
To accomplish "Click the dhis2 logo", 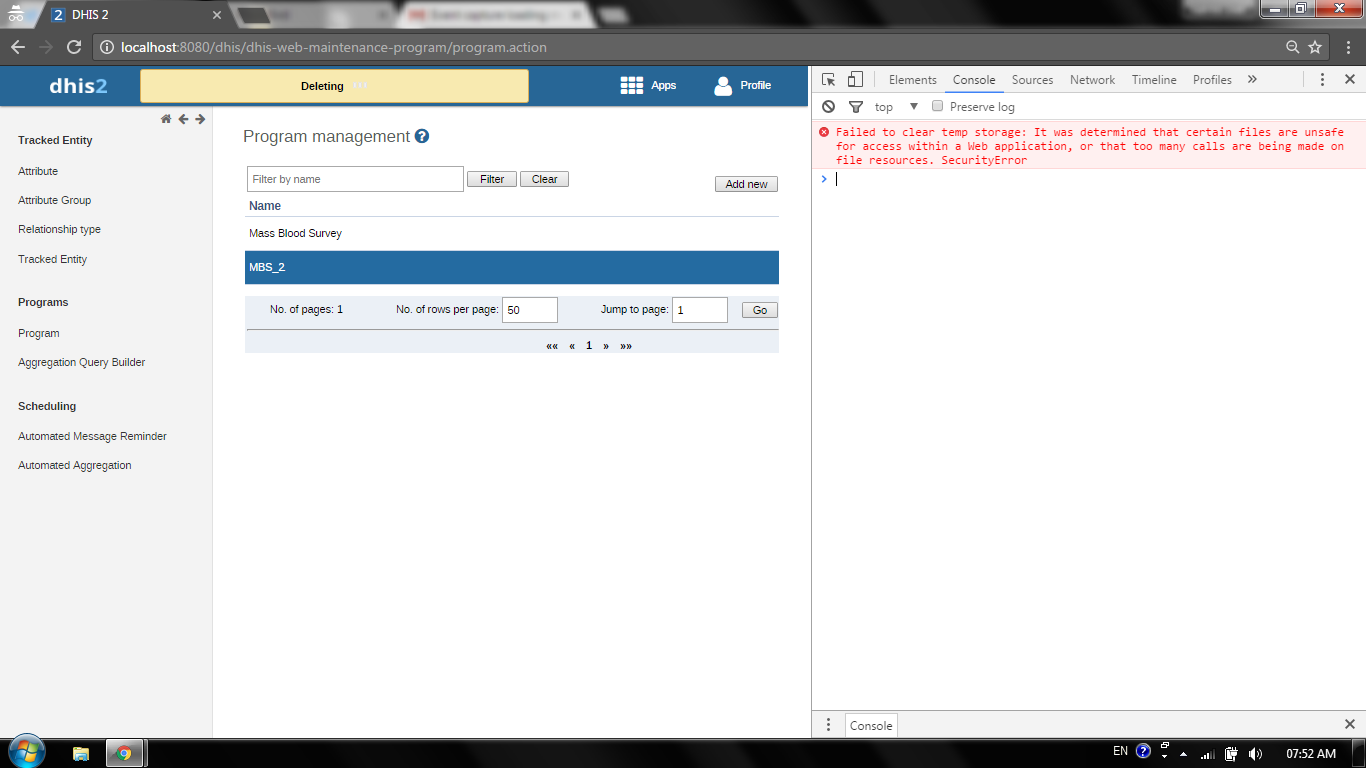I will pyautogui.click(x=78, y=86).
